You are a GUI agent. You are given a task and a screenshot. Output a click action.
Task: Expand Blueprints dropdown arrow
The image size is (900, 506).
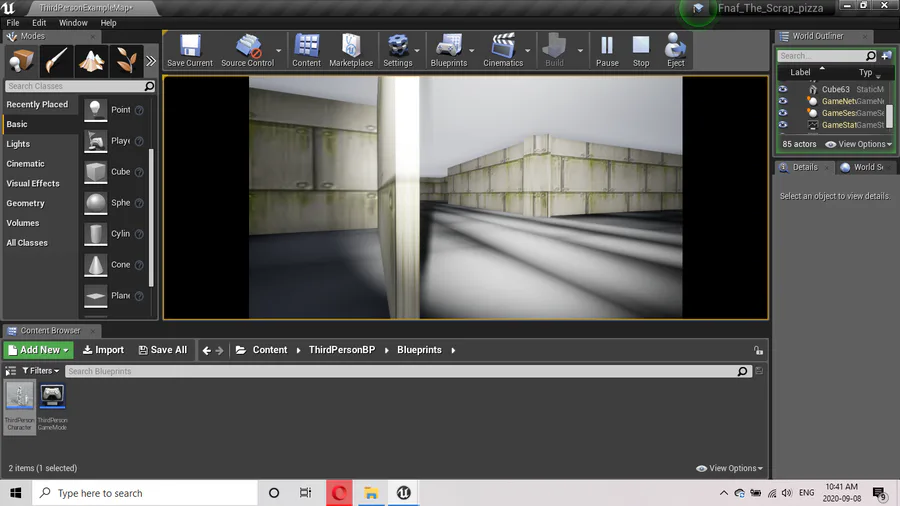pyautogui.click(x=471, y=50)
